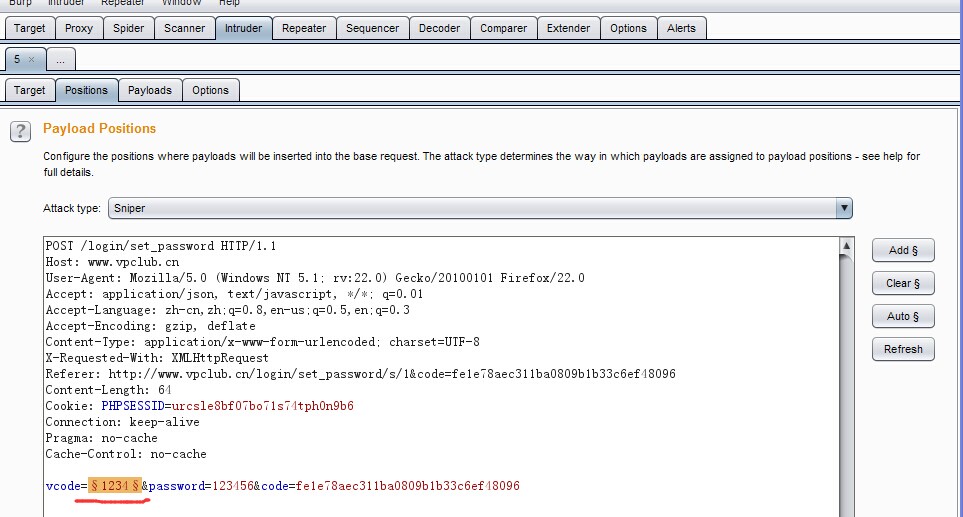Image resolution: width=963 pixels, height=517 pixels.
Task: Close attack tab number 5
Action: pyautogui.click(x=31, y=60)
